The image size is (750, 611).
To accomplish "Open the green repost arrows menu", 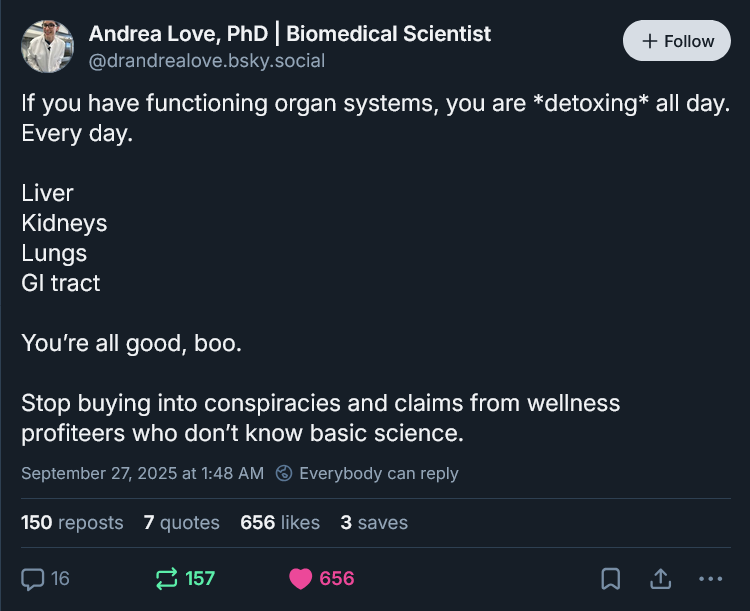I will click(166, 578).
